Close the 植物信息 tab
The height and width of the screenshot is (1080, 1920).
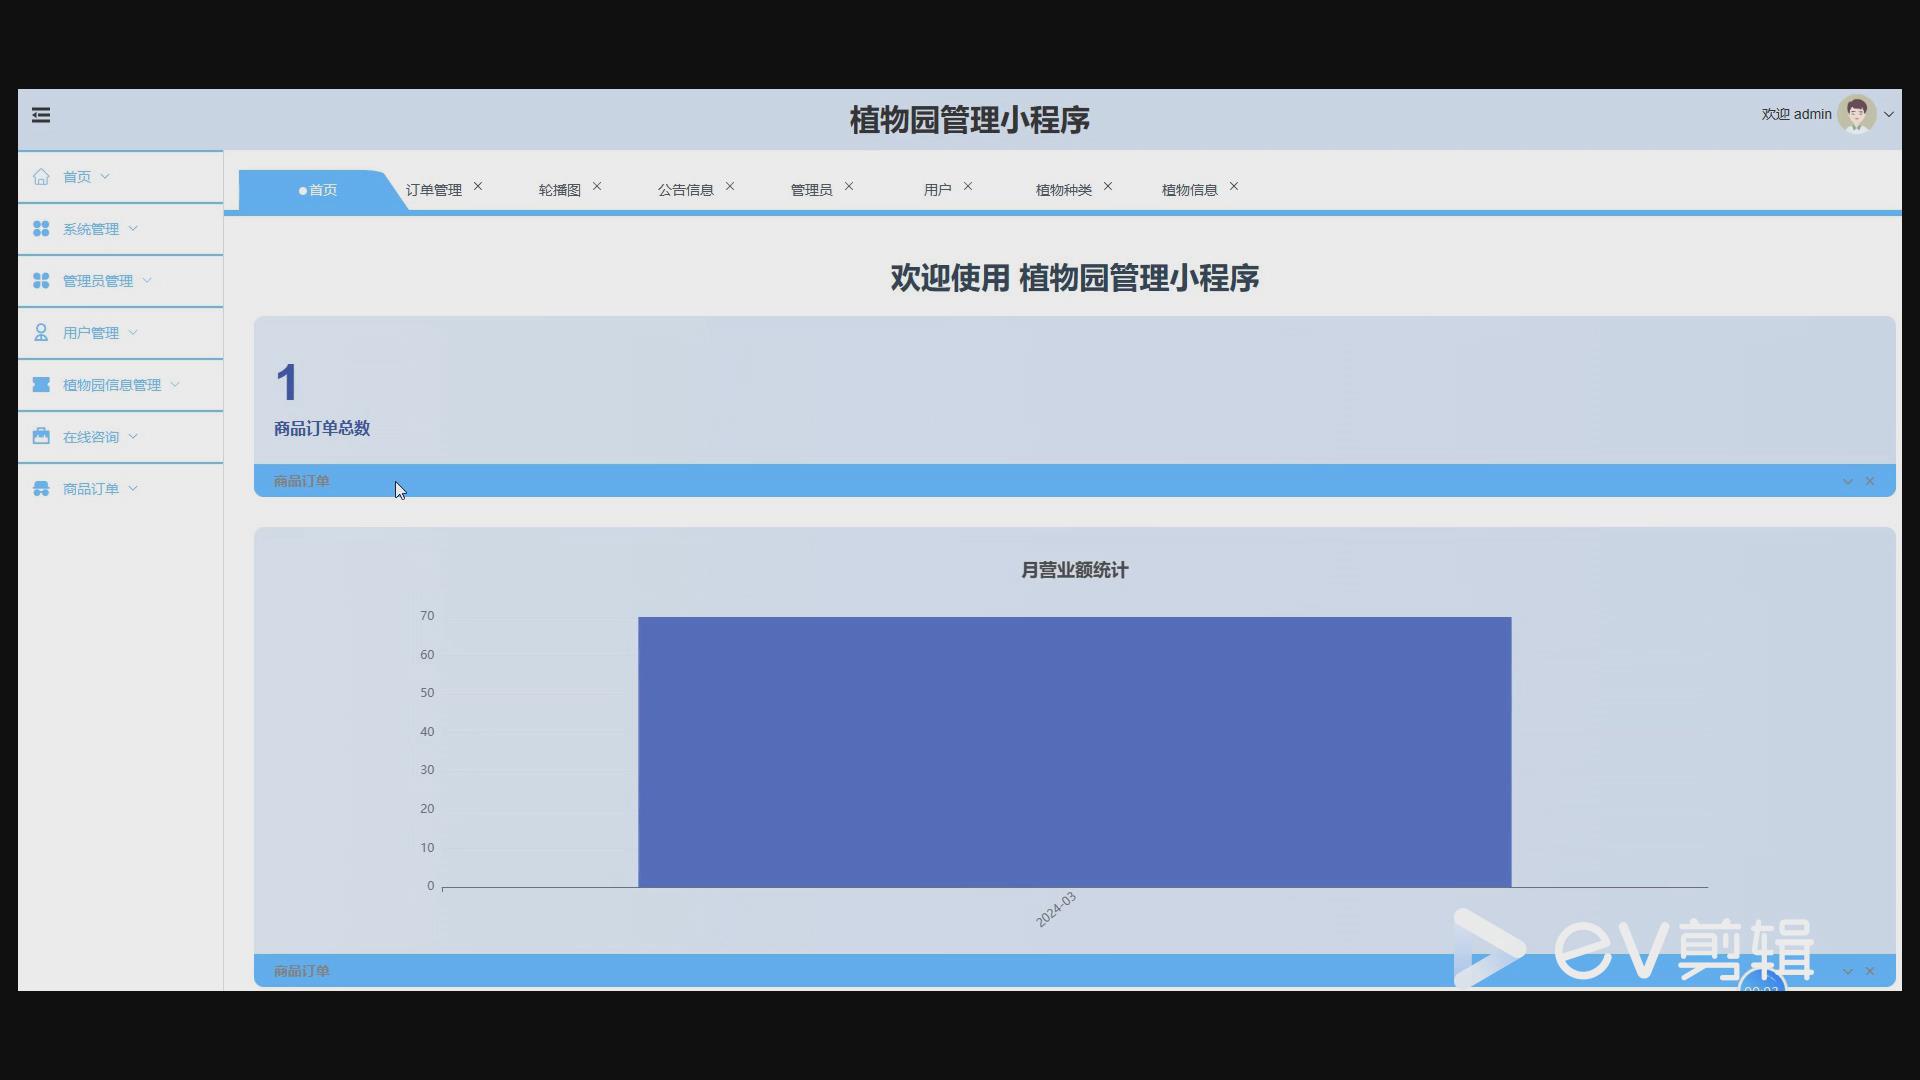point(1234,187)
